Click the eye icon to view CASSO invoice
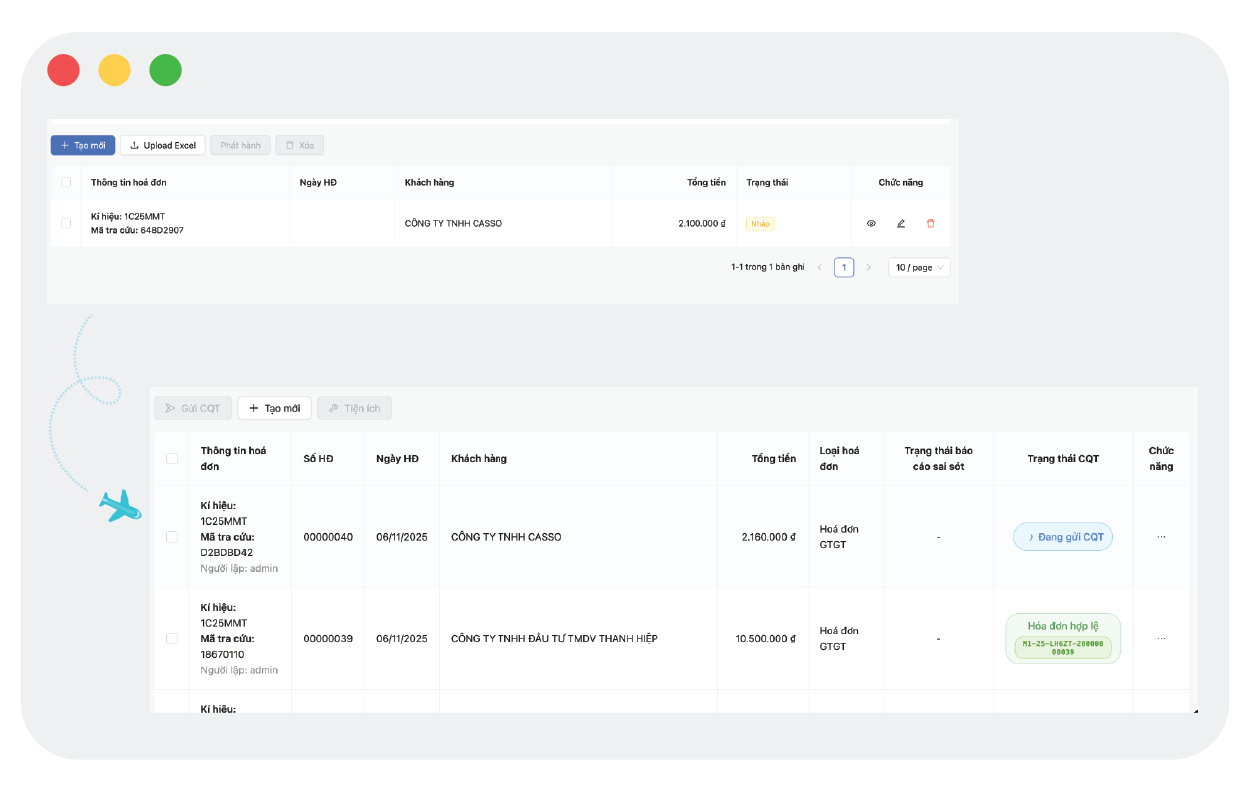The height and width of the screenshot is (792, 1250). (x=871, y=223)
